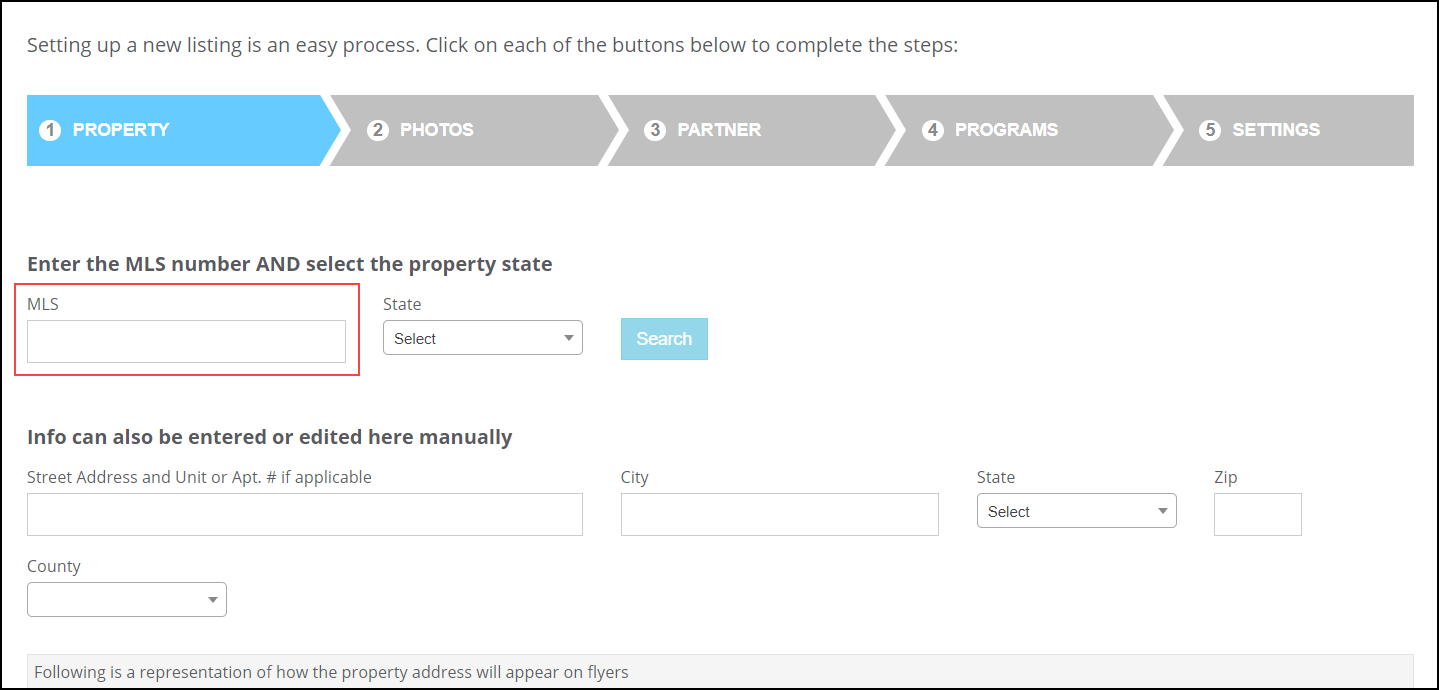Click into the MLS number field
Screen dimensions: 1439x690
(186, 341)
